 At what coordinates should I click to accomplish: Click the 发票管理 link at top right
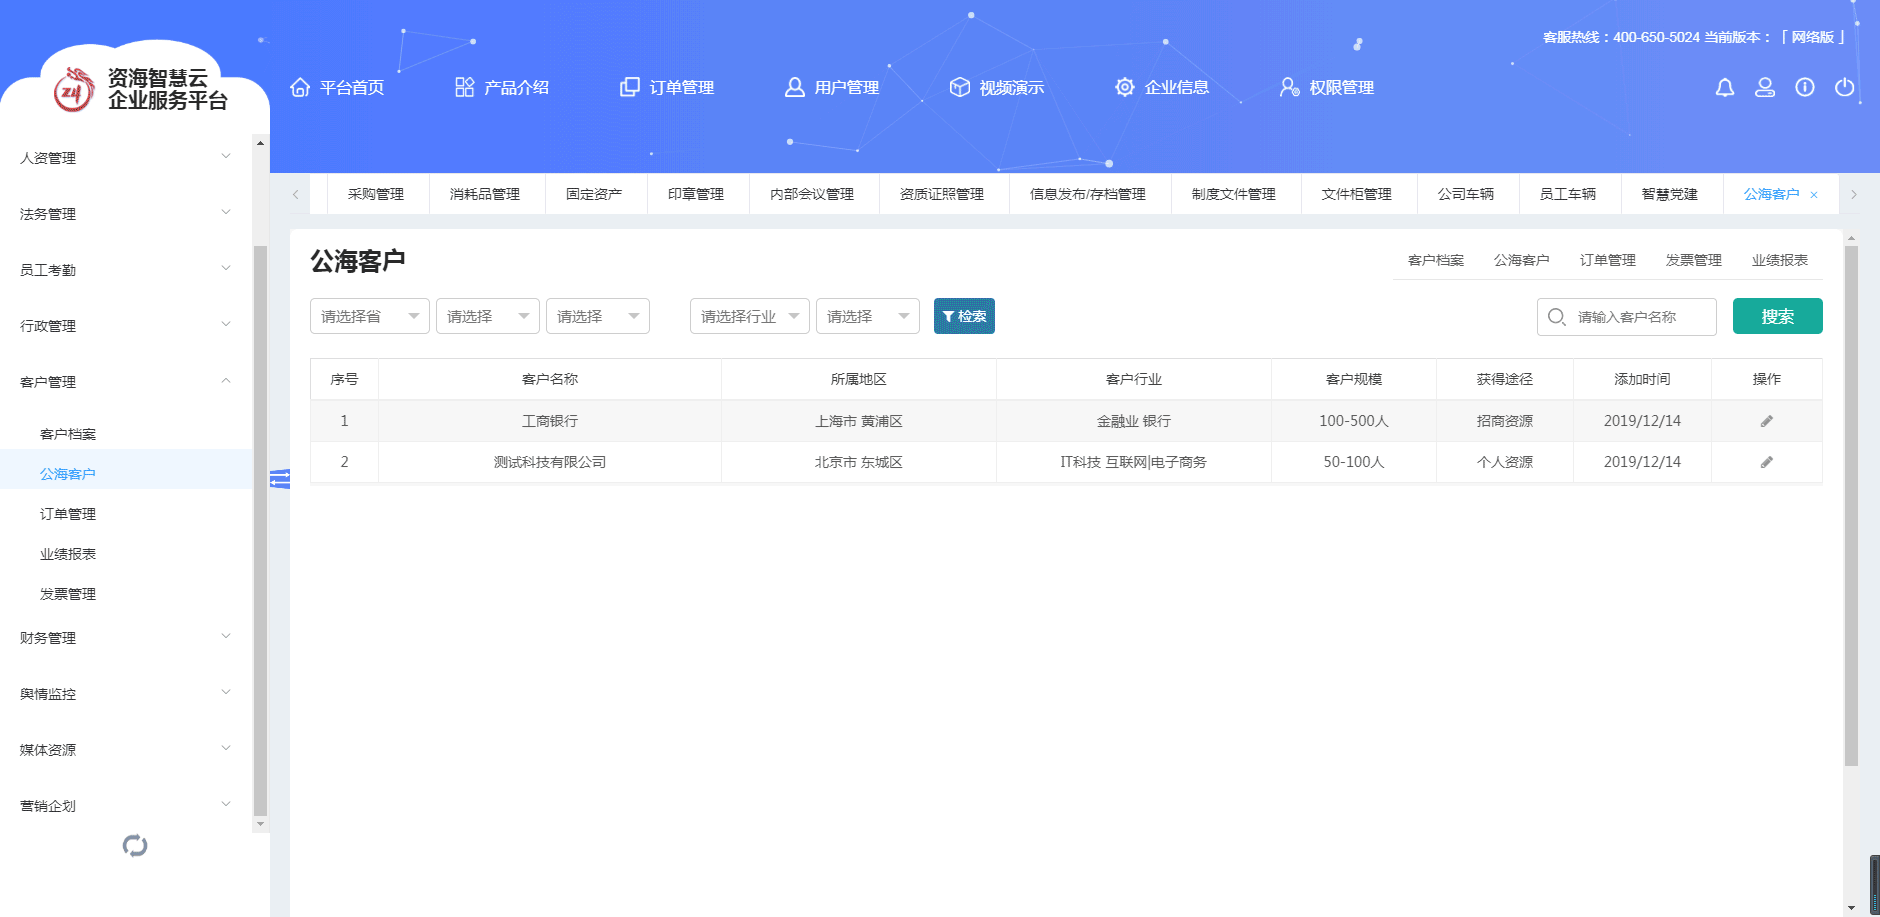[1693, 260]
